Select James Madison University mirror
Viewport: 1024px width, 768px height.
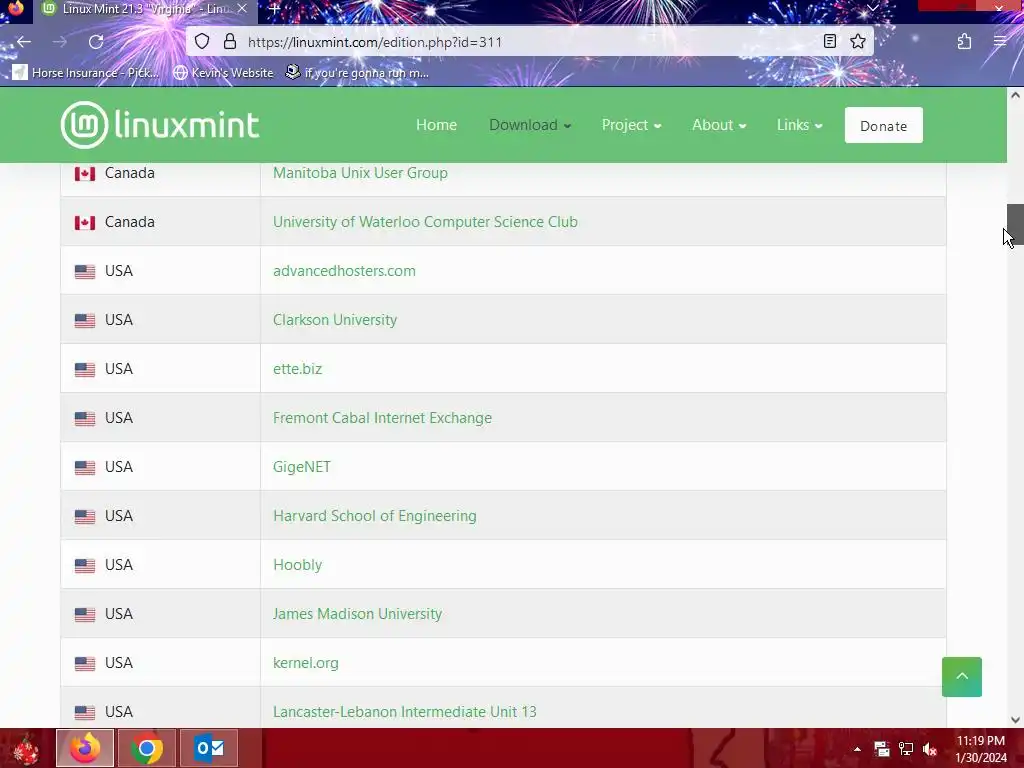click(x=357, y=614)
